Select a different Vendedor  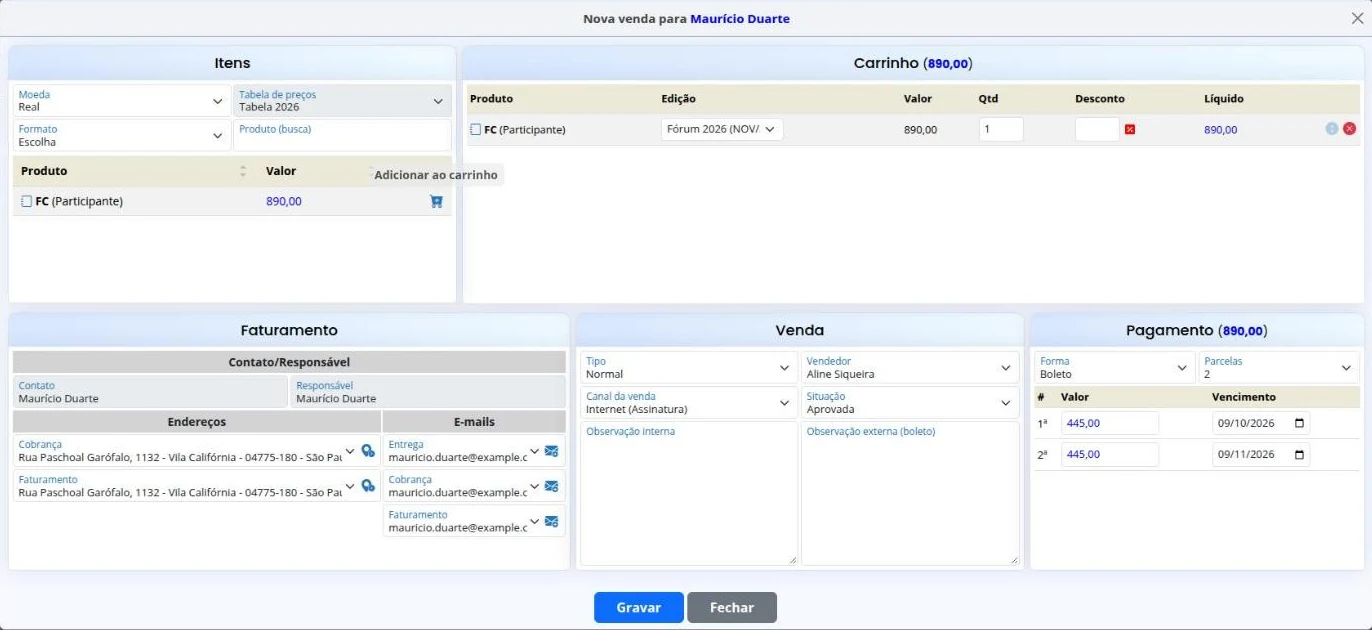click(910, 368)
